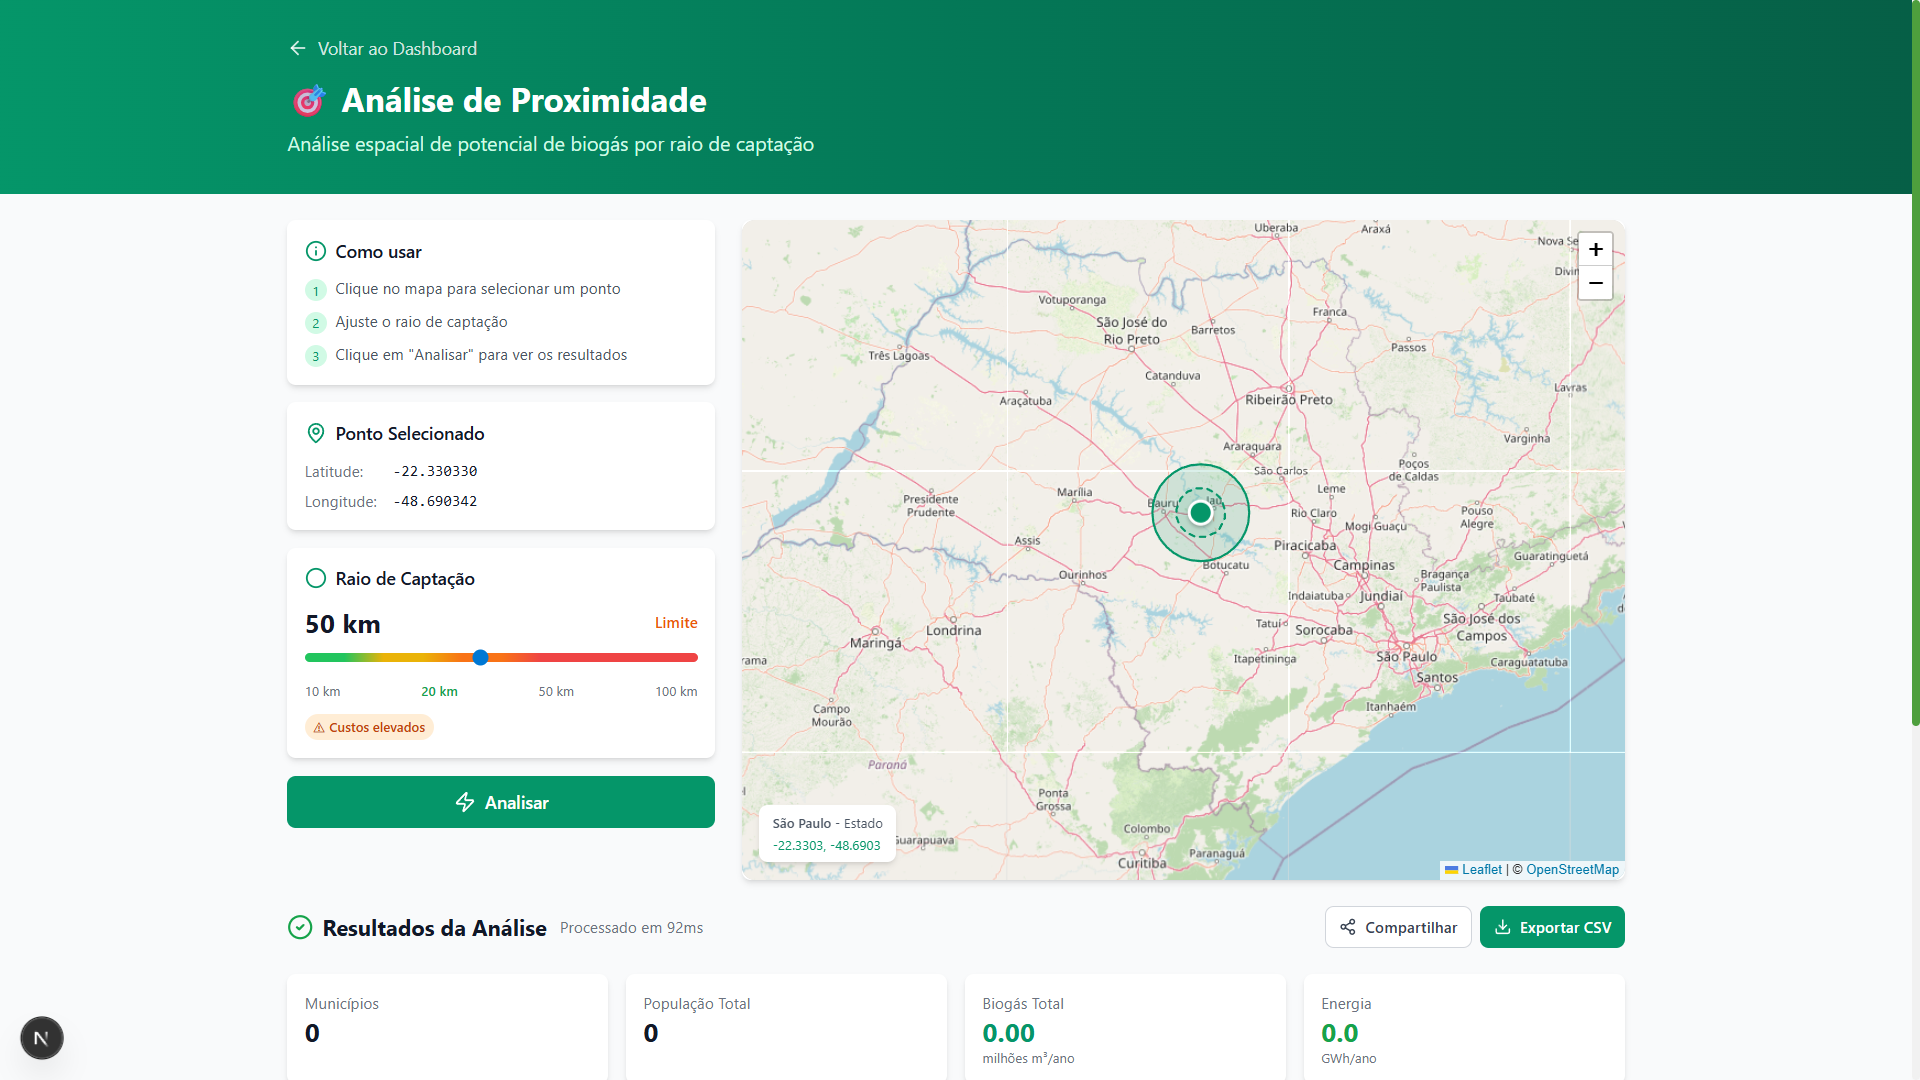Click the target emoji next to Análise de Proximidade title
1920x1080 pixels.
pos(308,100)
